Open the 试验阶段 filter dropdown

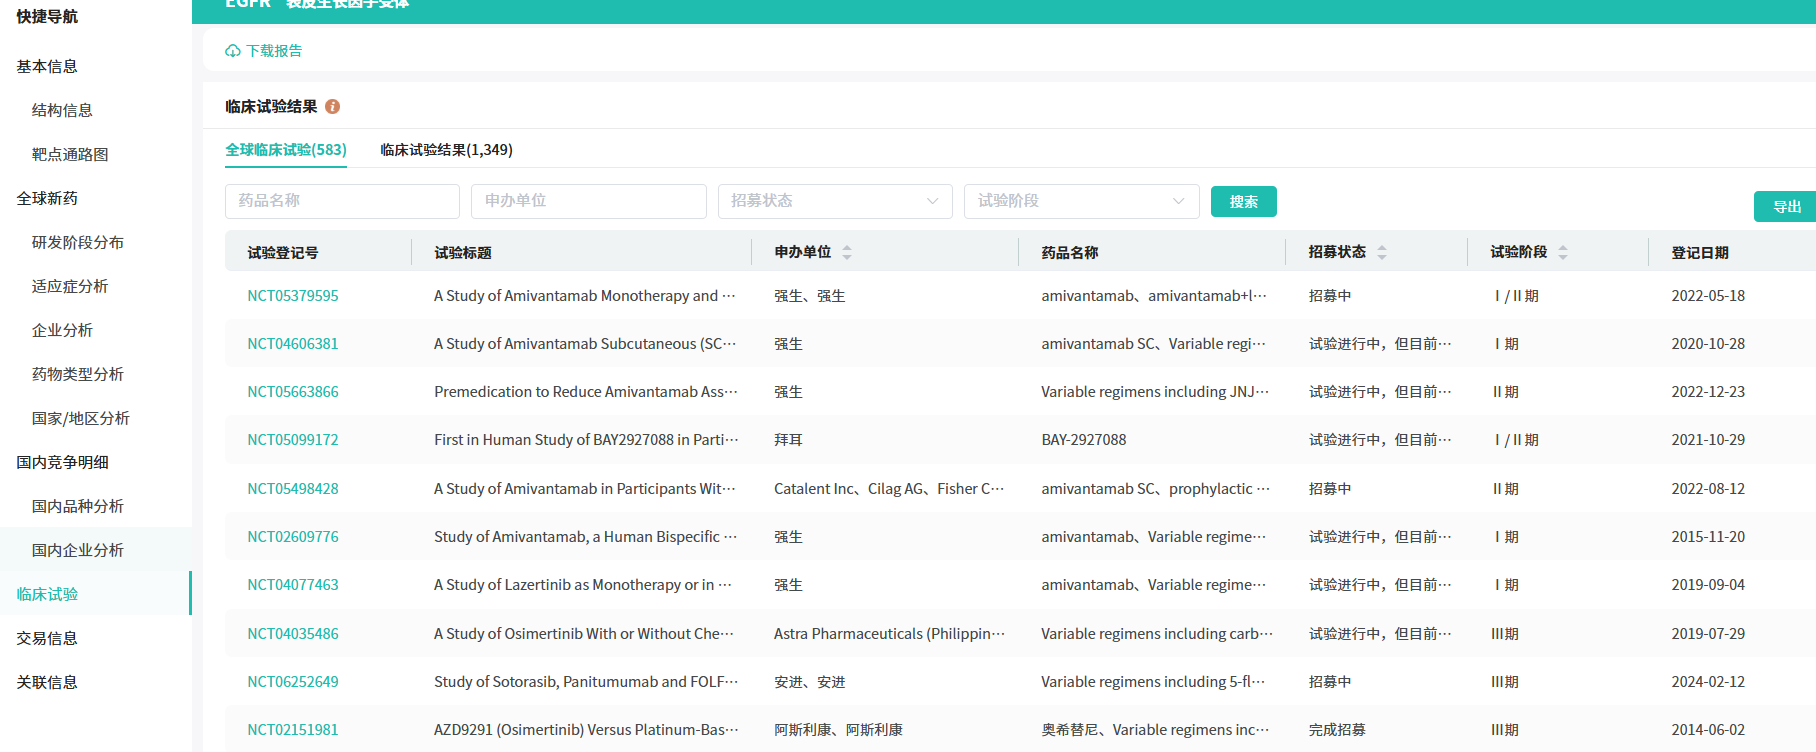click(x=1080, y=201)
